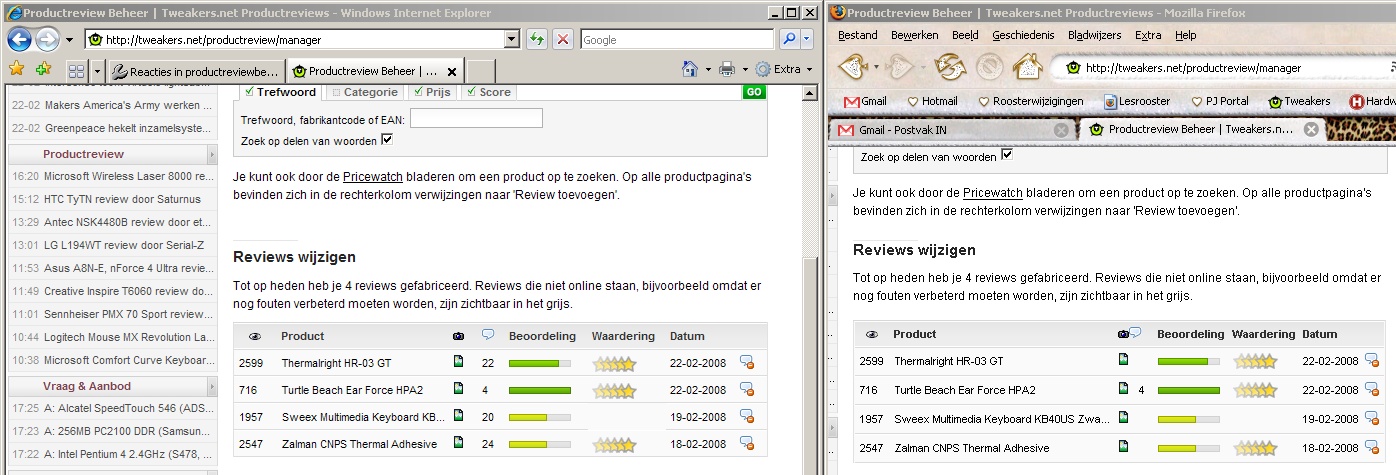Expand the Productreview sidebar section arrow

click(x=211, y=155)
